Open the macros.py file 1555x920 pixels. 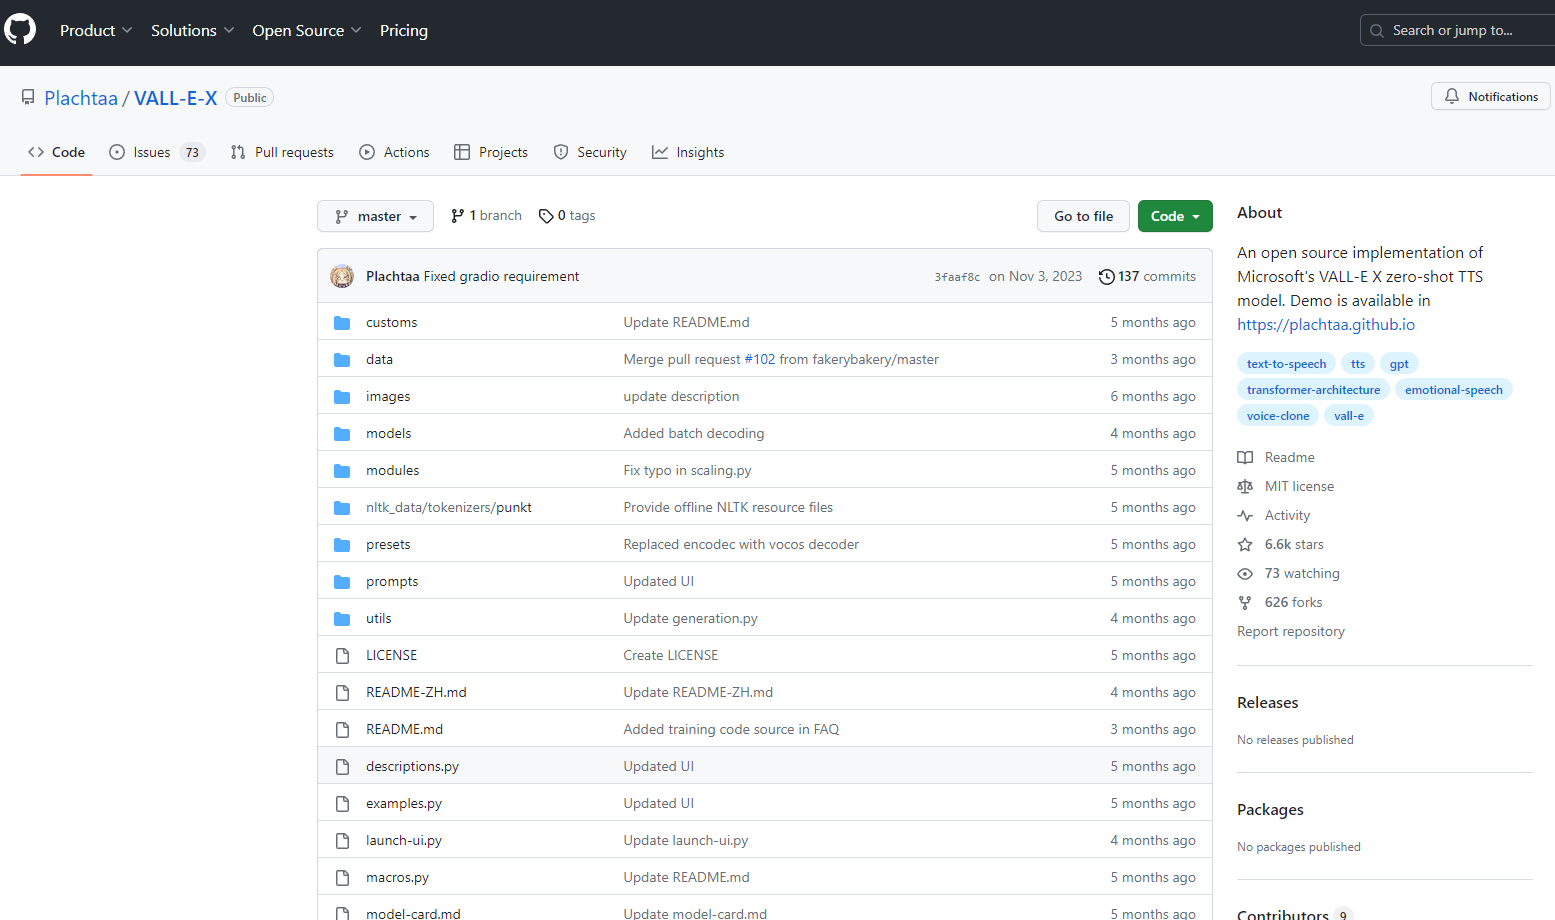[x=397, y=877]
